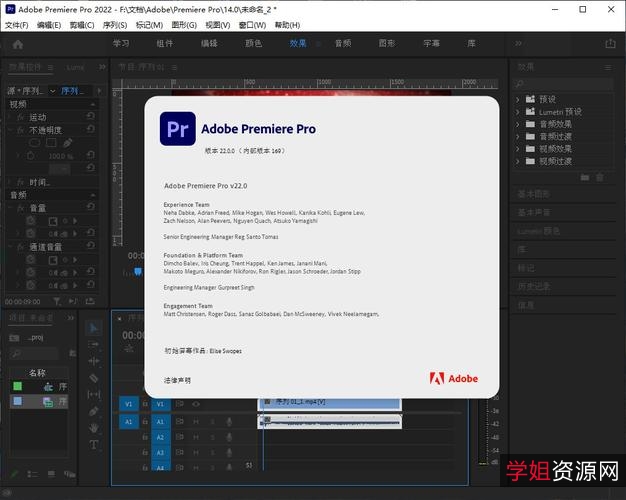Expand the 预设 effects folder

(517, 99)
